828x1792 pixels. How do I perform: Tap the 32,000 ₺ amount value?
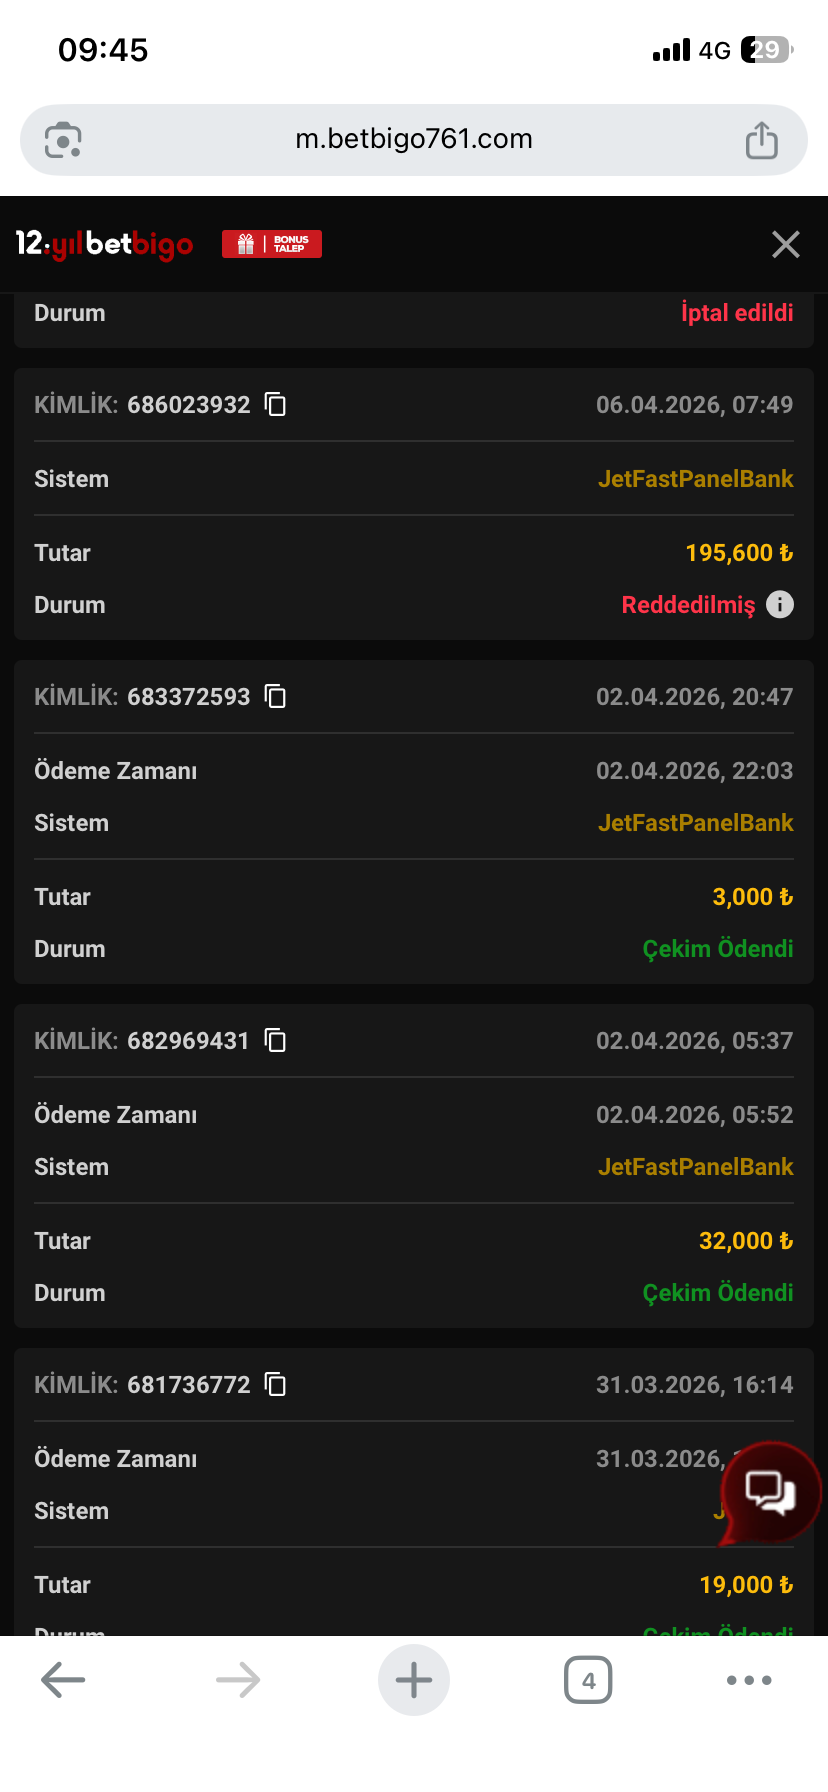pos(746,1241)
